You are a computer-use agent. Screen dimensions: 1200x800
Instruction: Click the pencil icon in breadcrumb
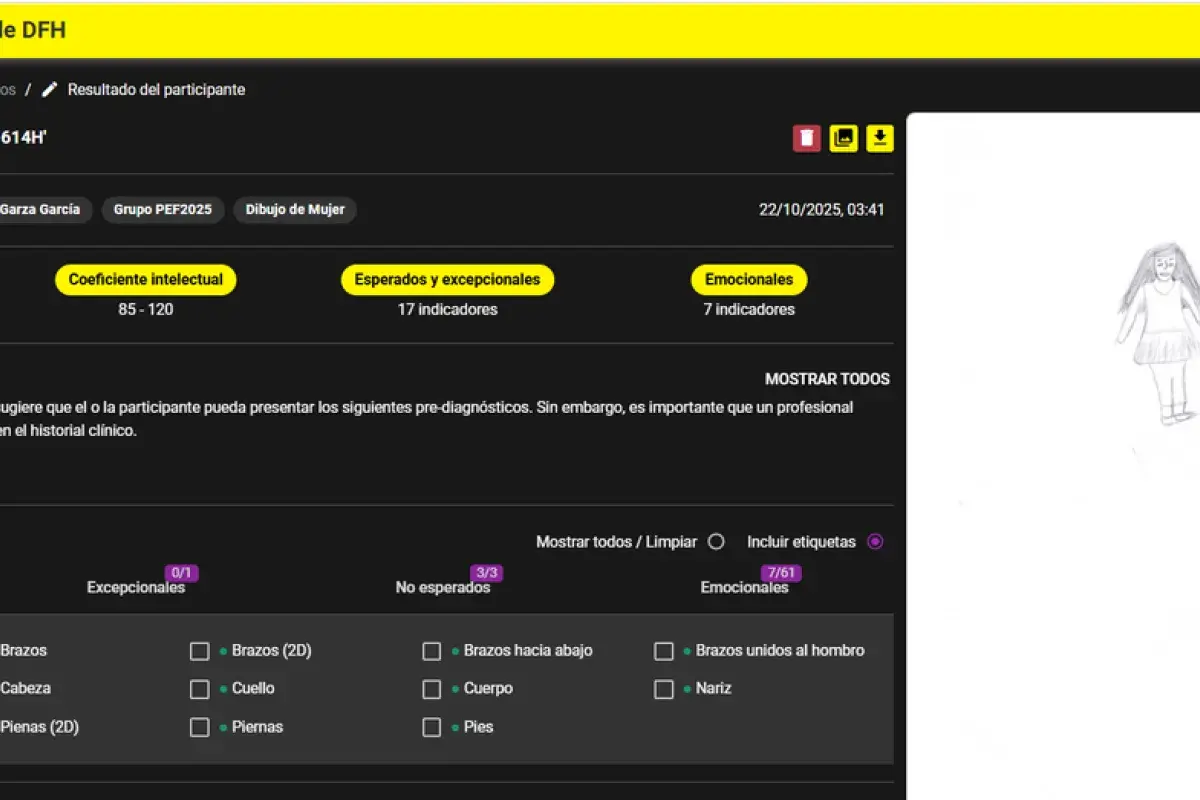50,90
